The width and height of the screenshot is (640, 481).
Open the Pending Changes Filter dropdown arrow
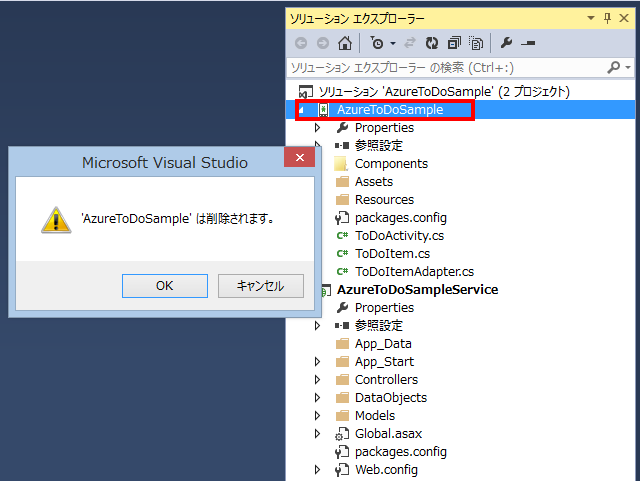pos(393,43)
